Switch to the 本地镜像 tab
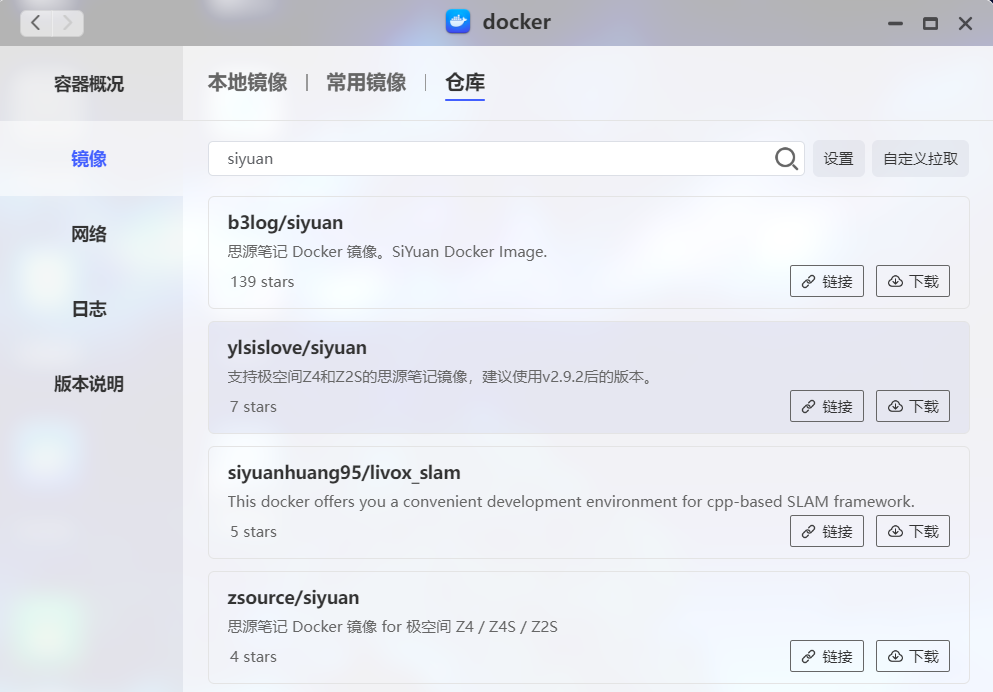The height and width of the screenshot is (692, 993). pos(248,82)
